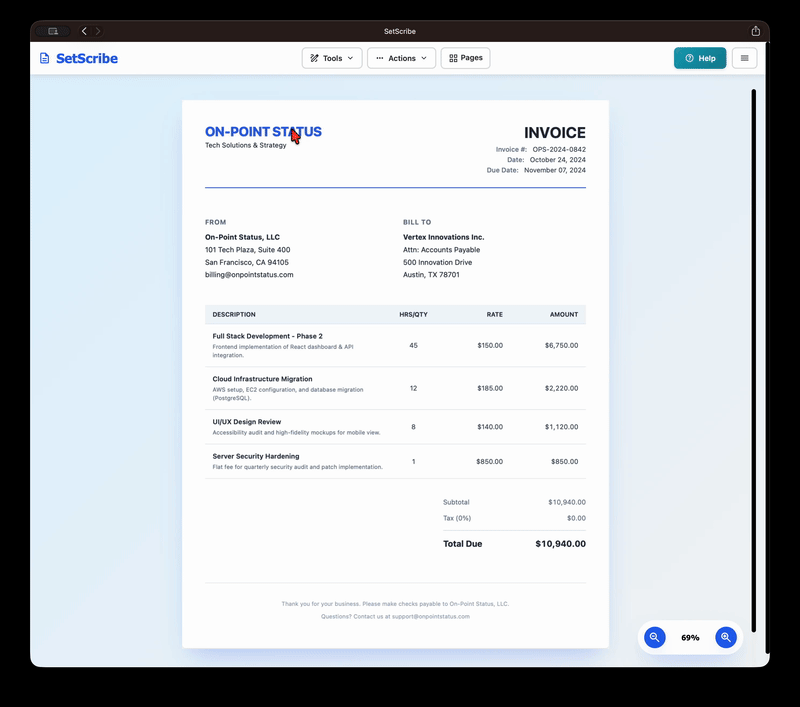Click the ellipsis icon on the Actions button

pos(380,58)
